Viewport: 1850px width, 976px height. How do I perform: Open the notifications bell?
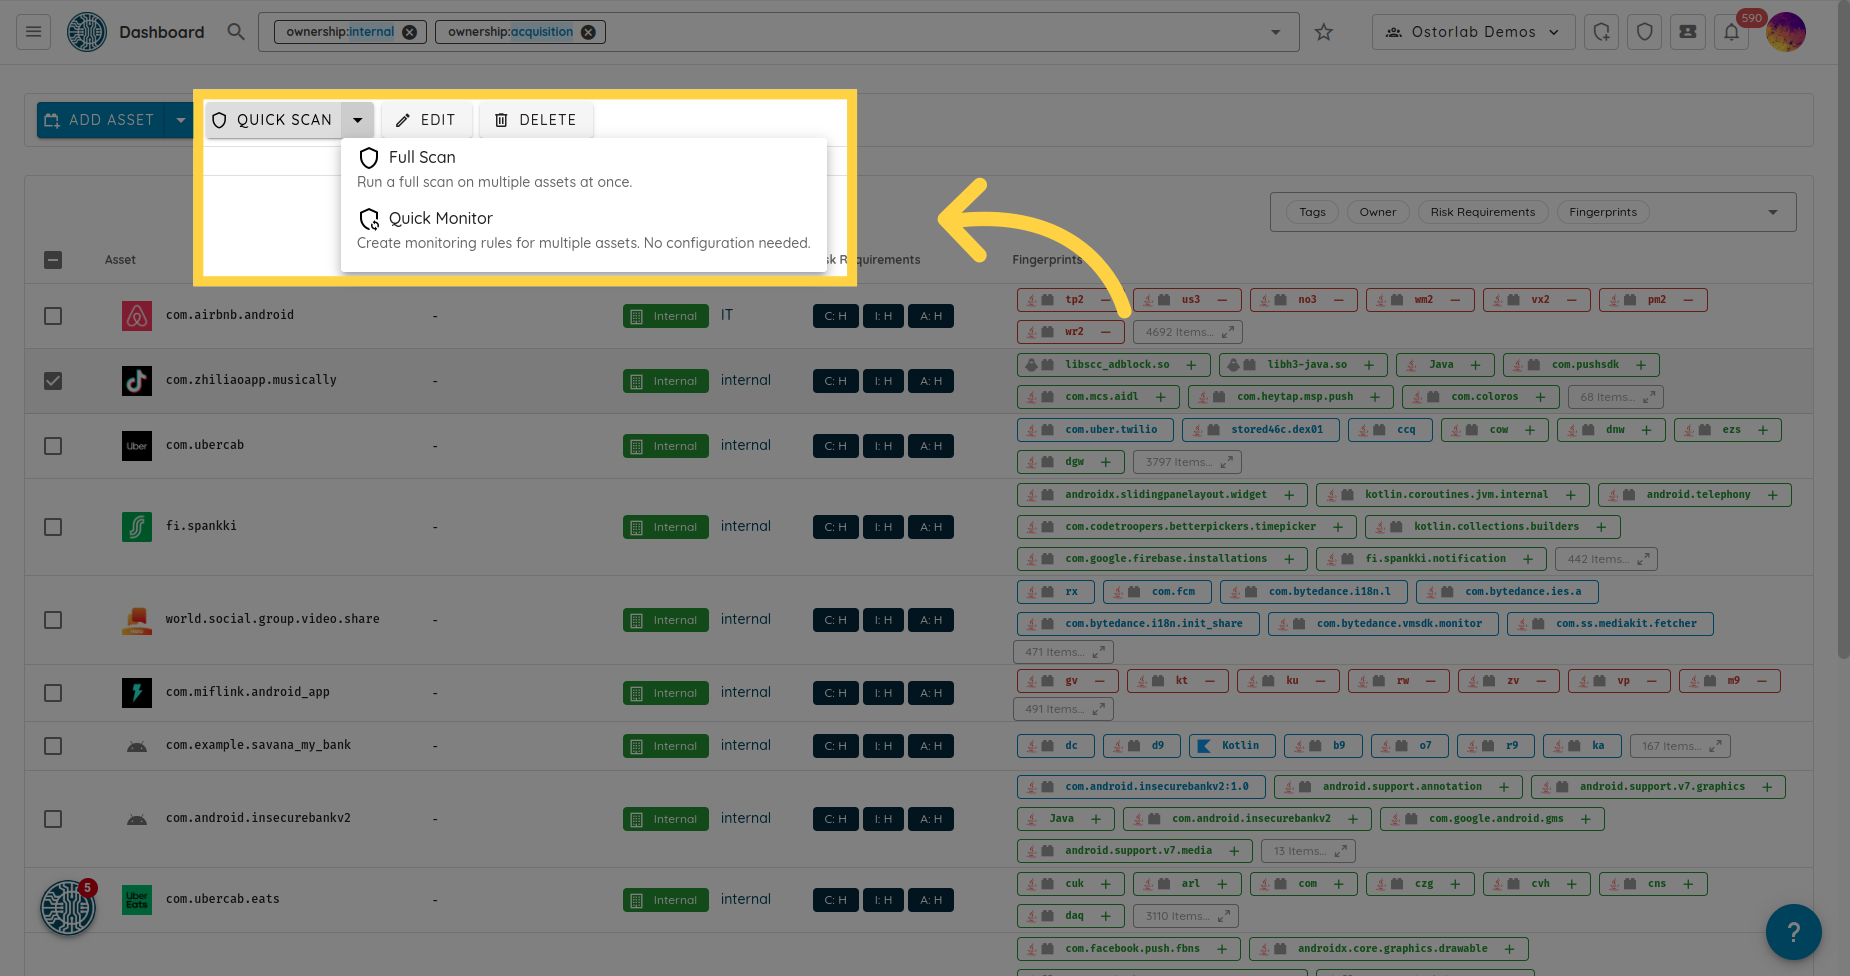point(1731,32)
